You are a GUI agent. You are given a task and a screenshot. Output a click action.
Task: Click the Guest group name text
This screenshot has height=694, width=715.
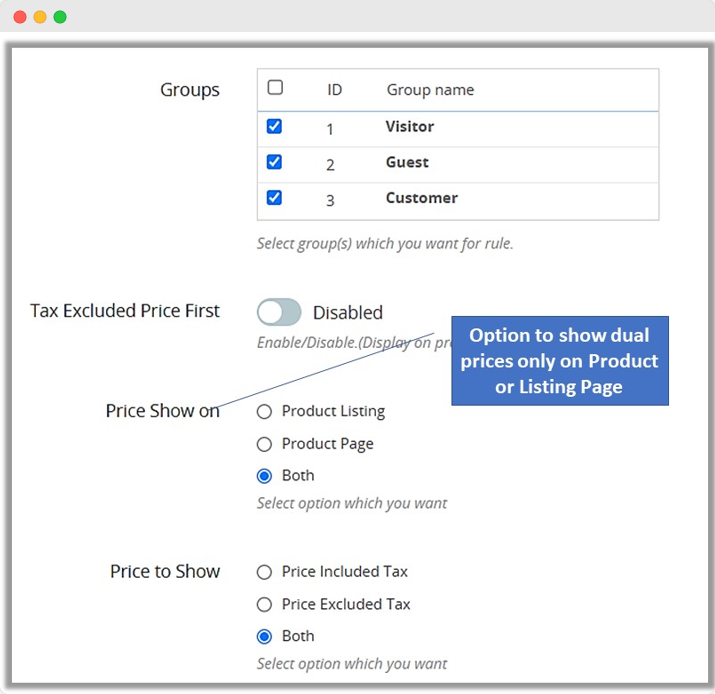click(407, 162)
